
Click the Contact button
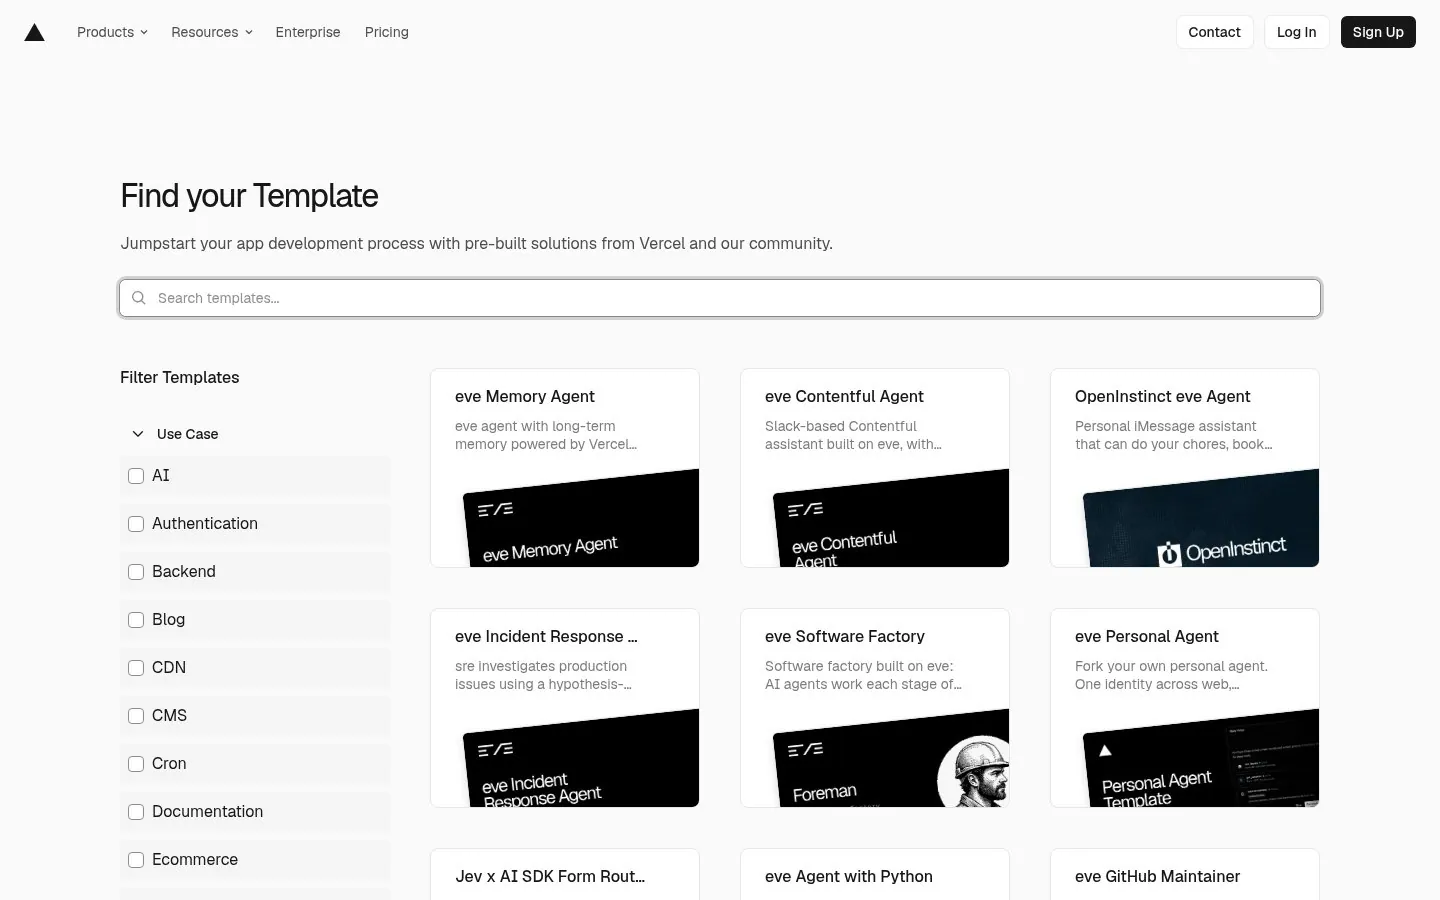coord(1214,32)
